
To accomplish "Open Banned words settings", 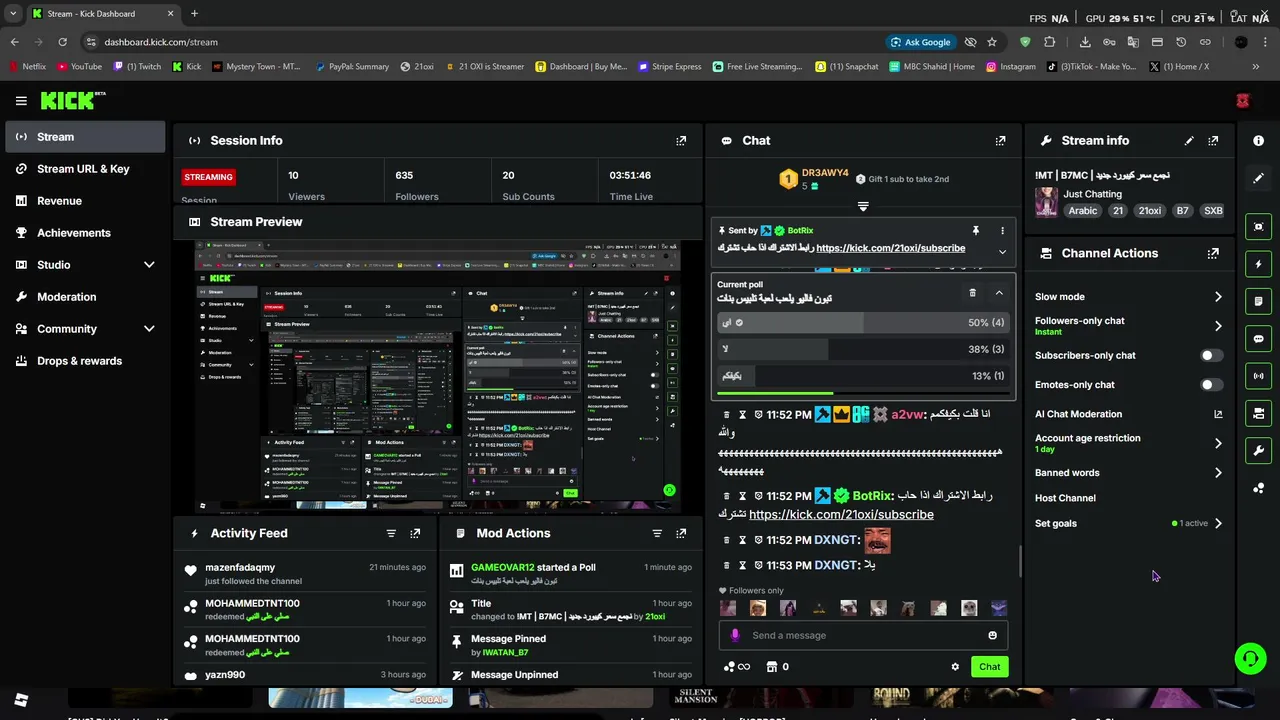I will click(x=1129, y=473).
